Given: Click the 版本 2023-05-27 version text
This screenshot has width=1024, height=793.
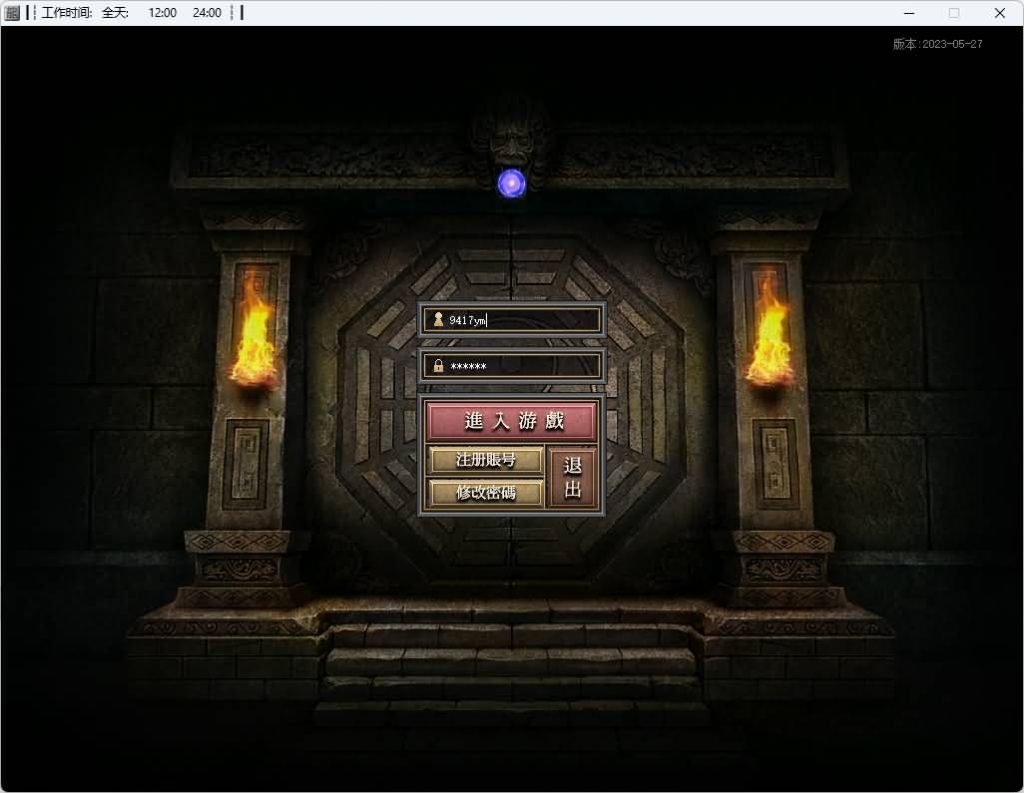Looking at the screenshot, I should [x=937, y=44].
